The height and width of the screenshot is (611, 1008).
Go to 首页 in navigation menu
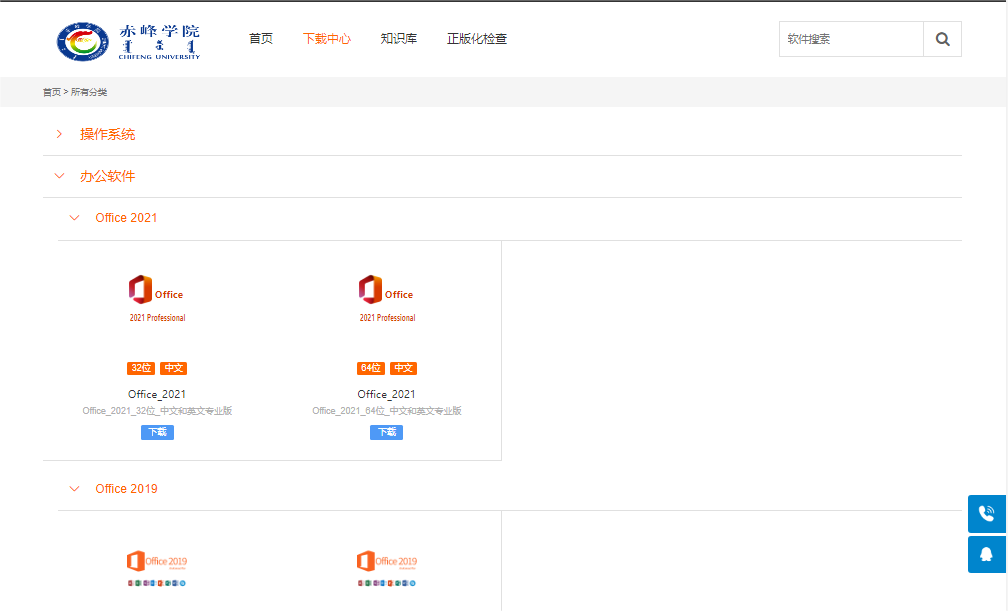click(261, 39)
